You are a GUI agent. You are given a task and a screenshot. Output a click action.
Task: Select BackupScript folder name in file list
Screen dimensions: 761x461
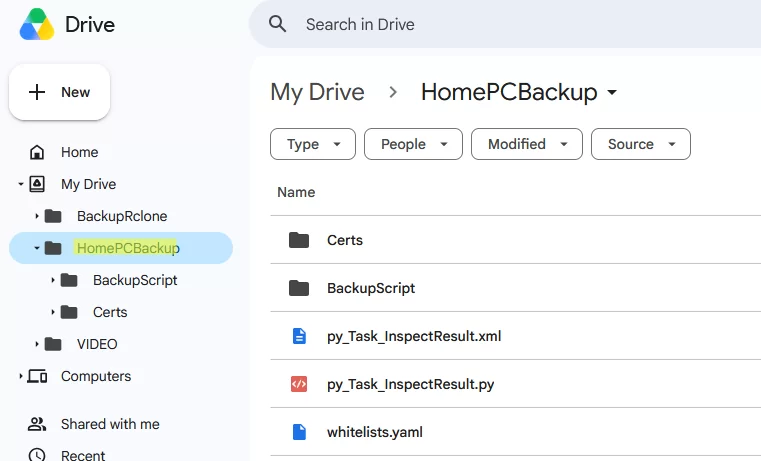pos(371,288)
